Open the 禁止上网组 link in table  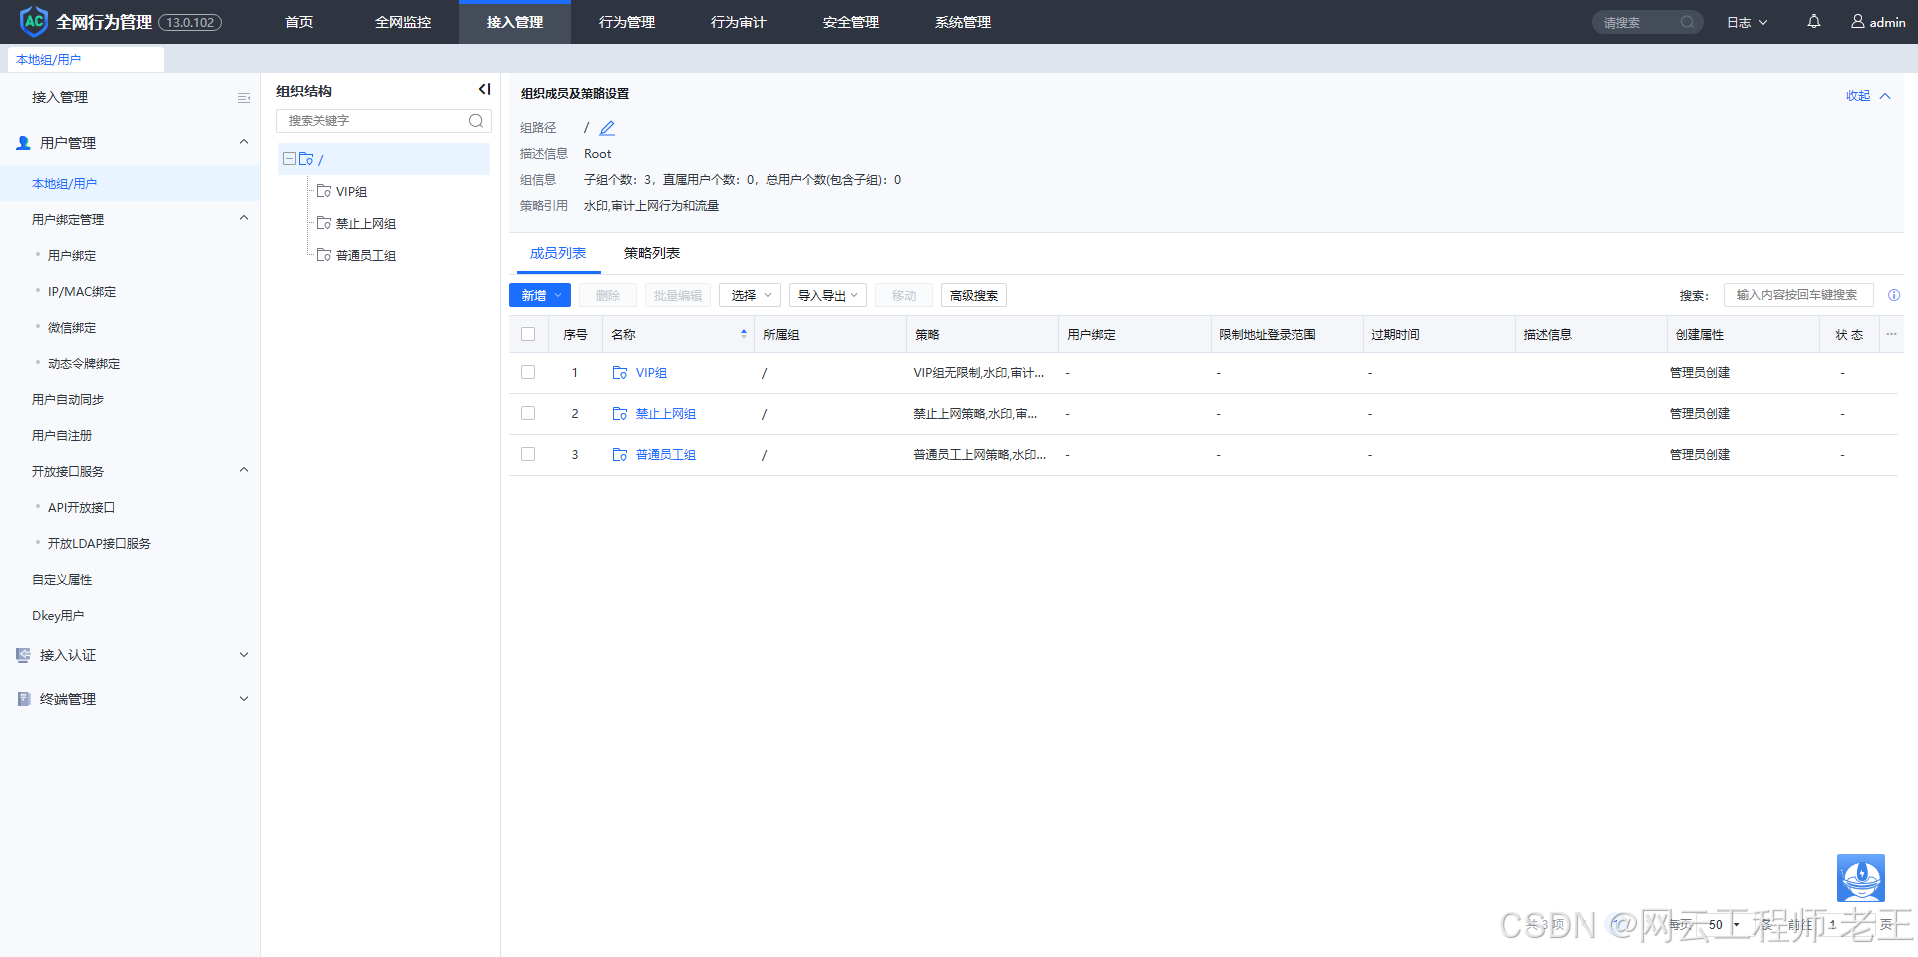[666, 413]
